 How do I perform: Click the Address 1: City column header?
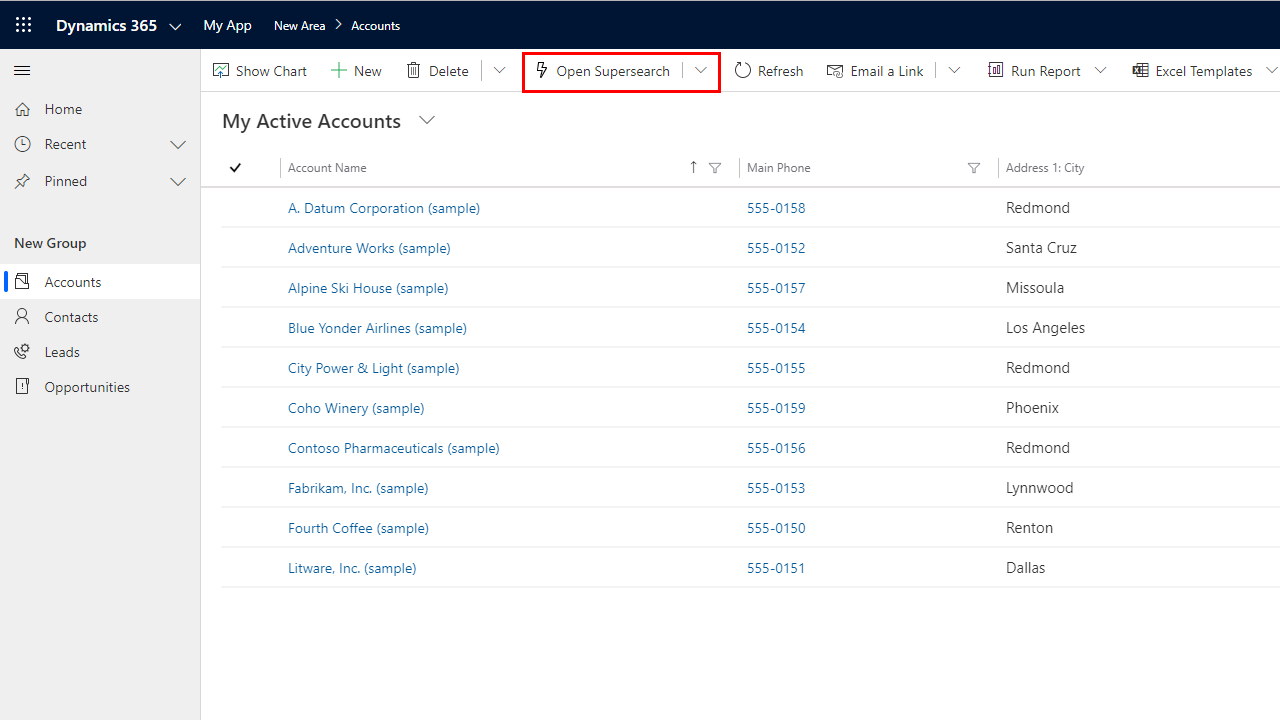(1045, 168)
